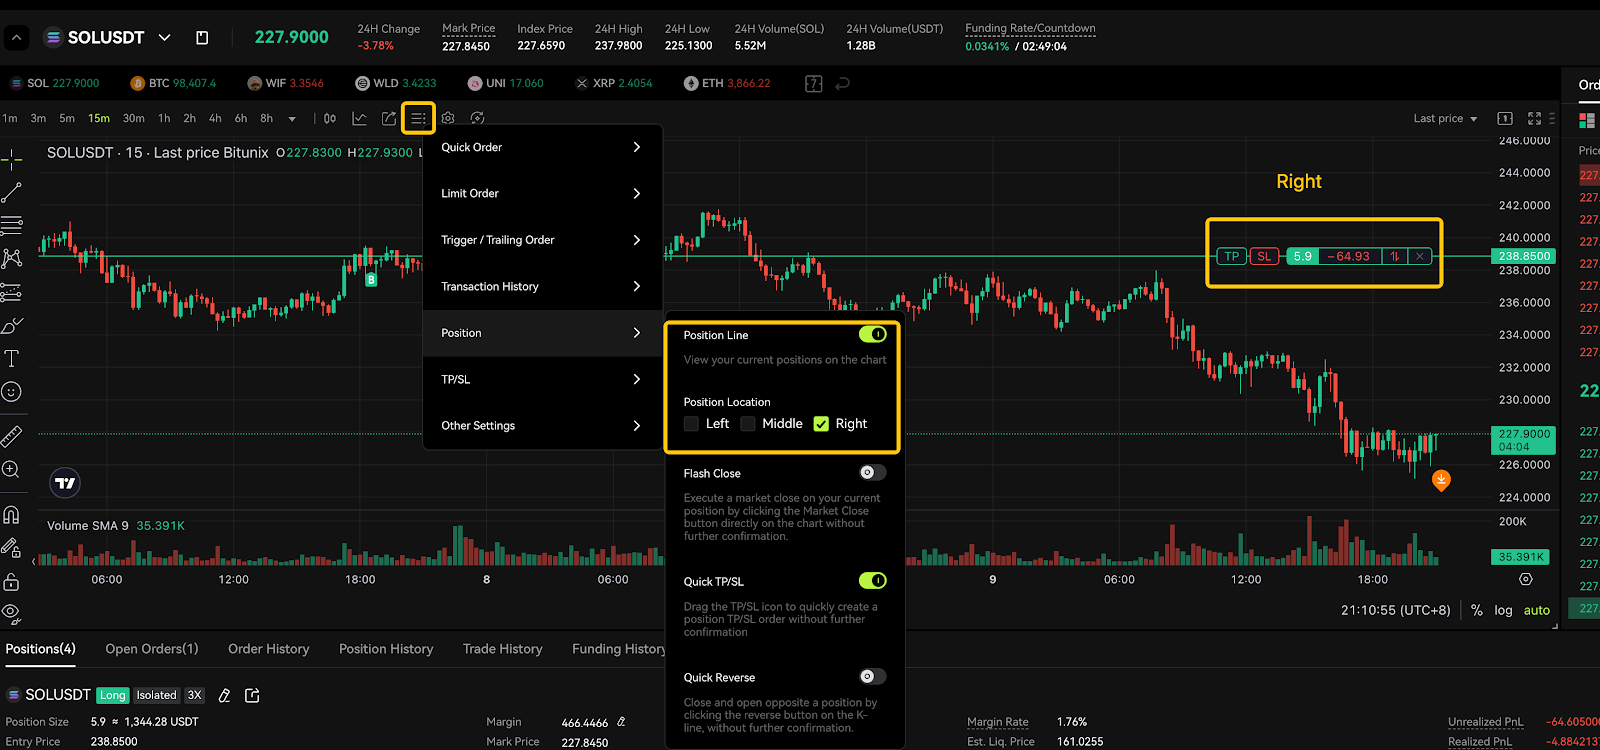Screen dimensions: 1600x750
Task: Open chart indicators button
Action: [359, 118]
